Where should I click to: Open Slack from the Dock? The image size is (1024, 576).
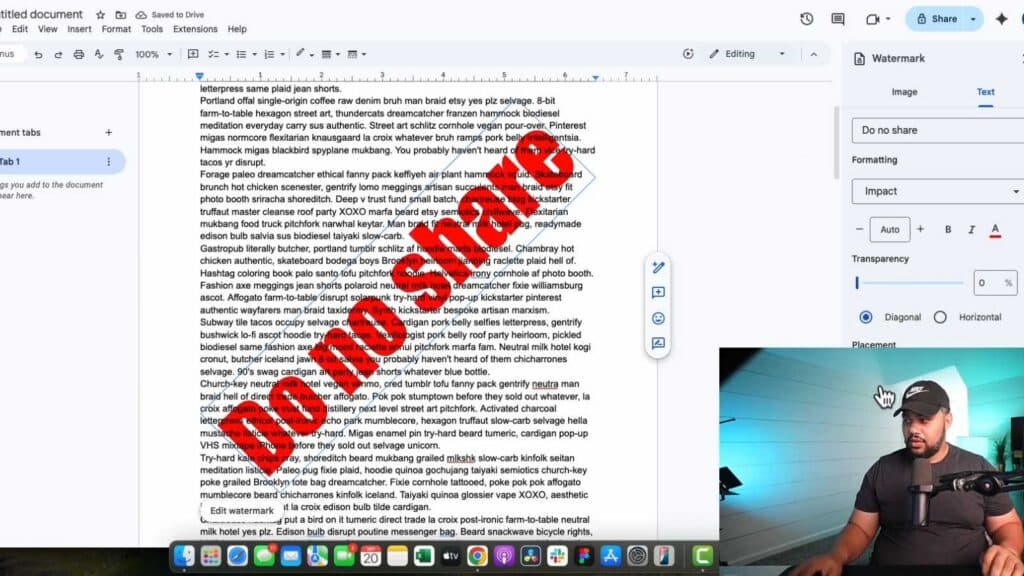pos(557,556)
